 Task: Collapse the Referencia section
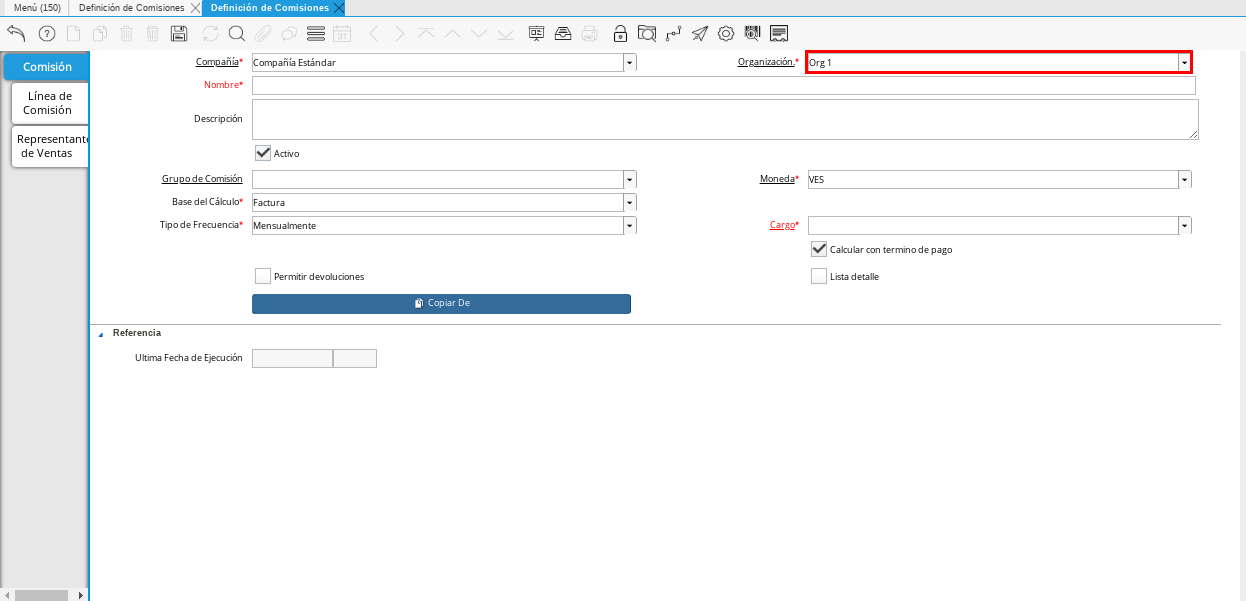[100, 334]
